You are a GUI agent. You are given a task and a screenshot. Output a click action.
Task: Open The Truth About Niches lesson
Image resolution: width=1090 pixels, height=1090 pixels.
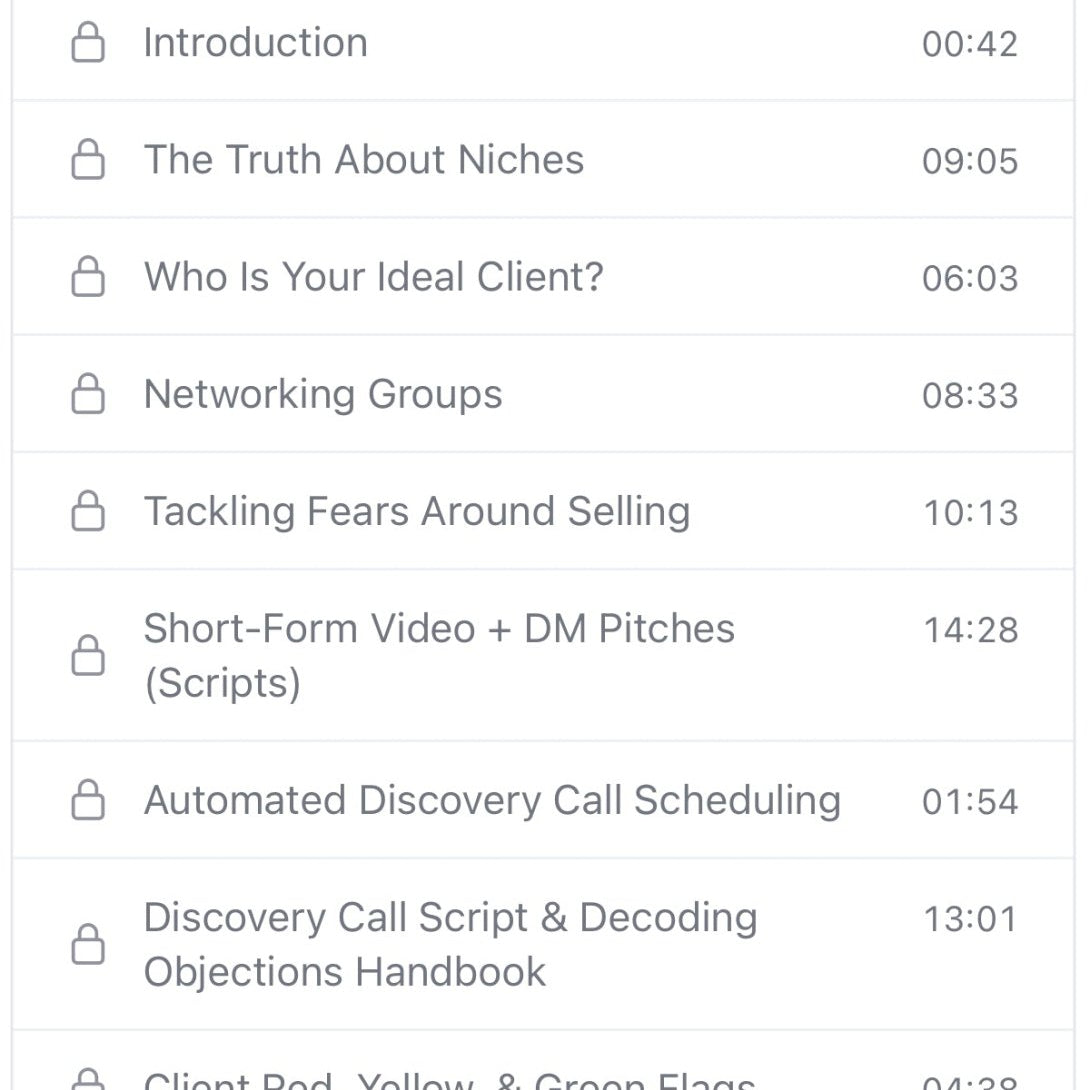tap(365, 159)
